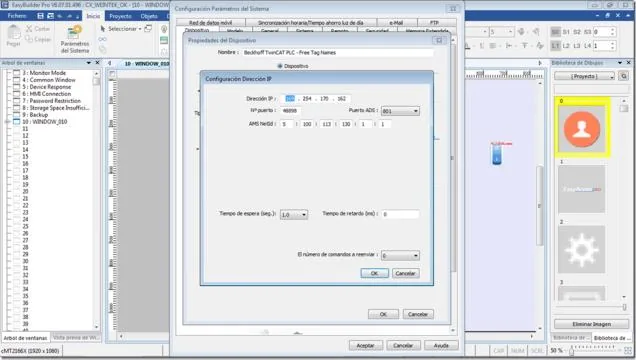636x360 pixels.
Task: Open the font size dropdown showing 5
Action: click(x=510, y=32)
